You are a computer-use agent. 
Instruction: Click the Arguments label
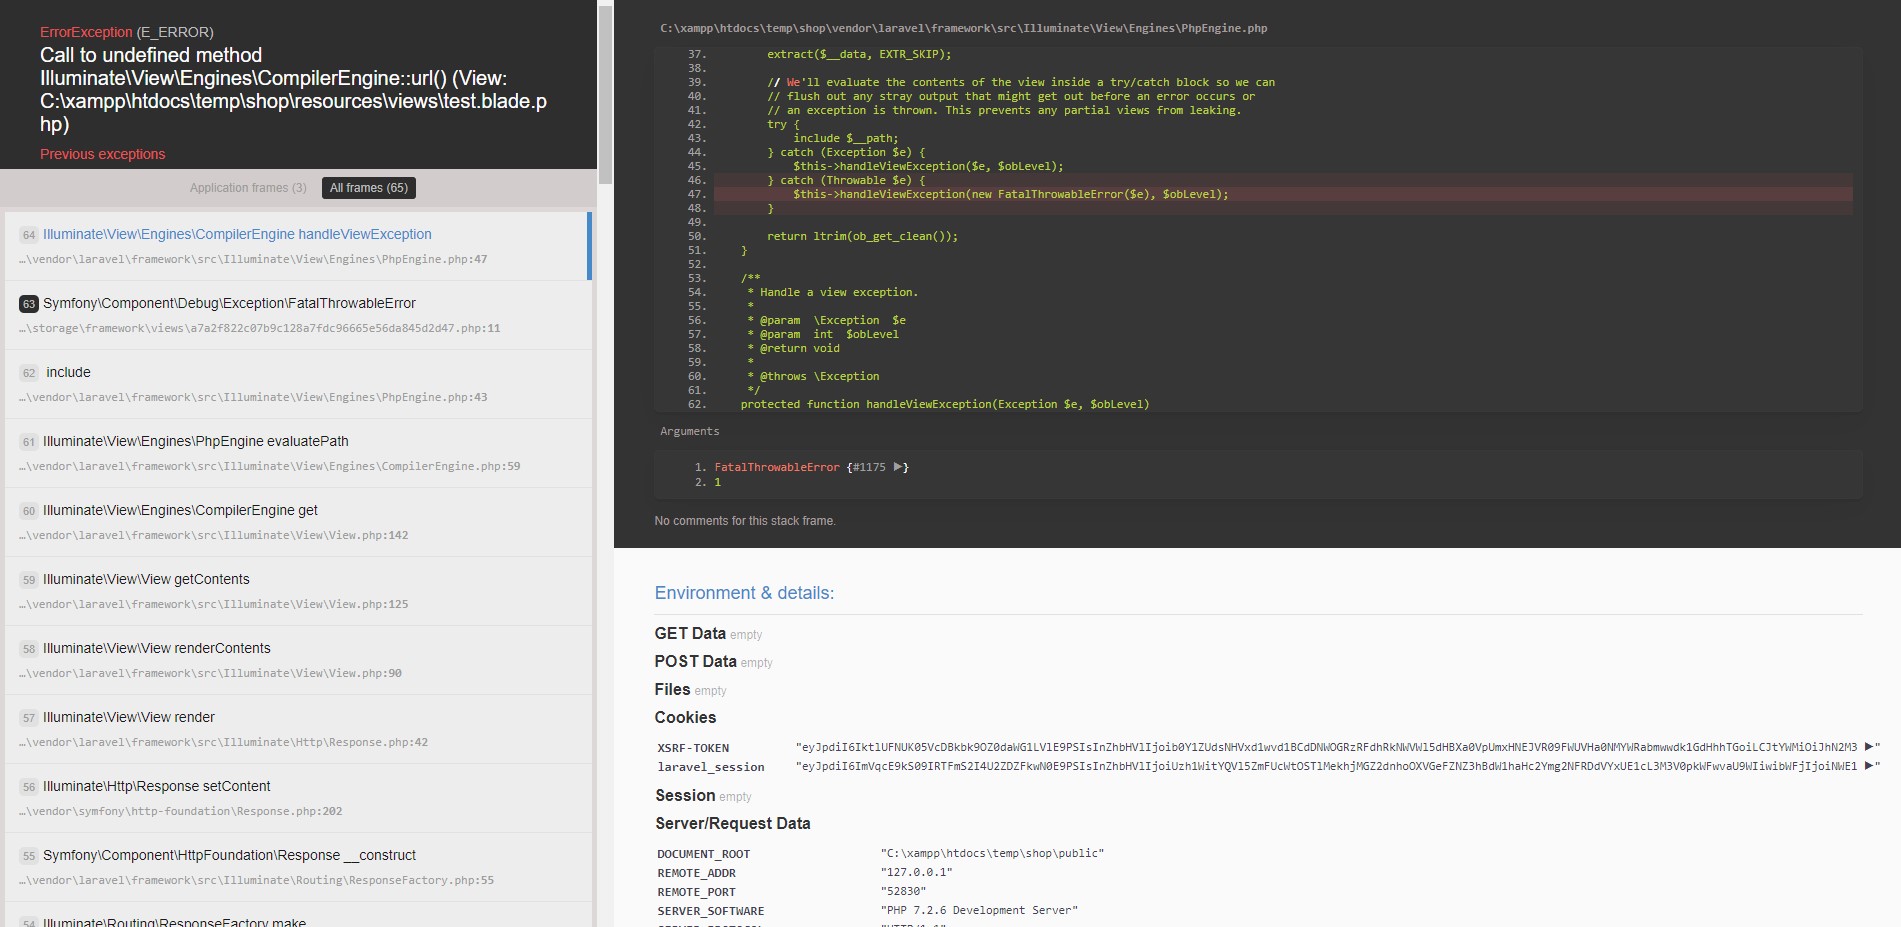689,431
